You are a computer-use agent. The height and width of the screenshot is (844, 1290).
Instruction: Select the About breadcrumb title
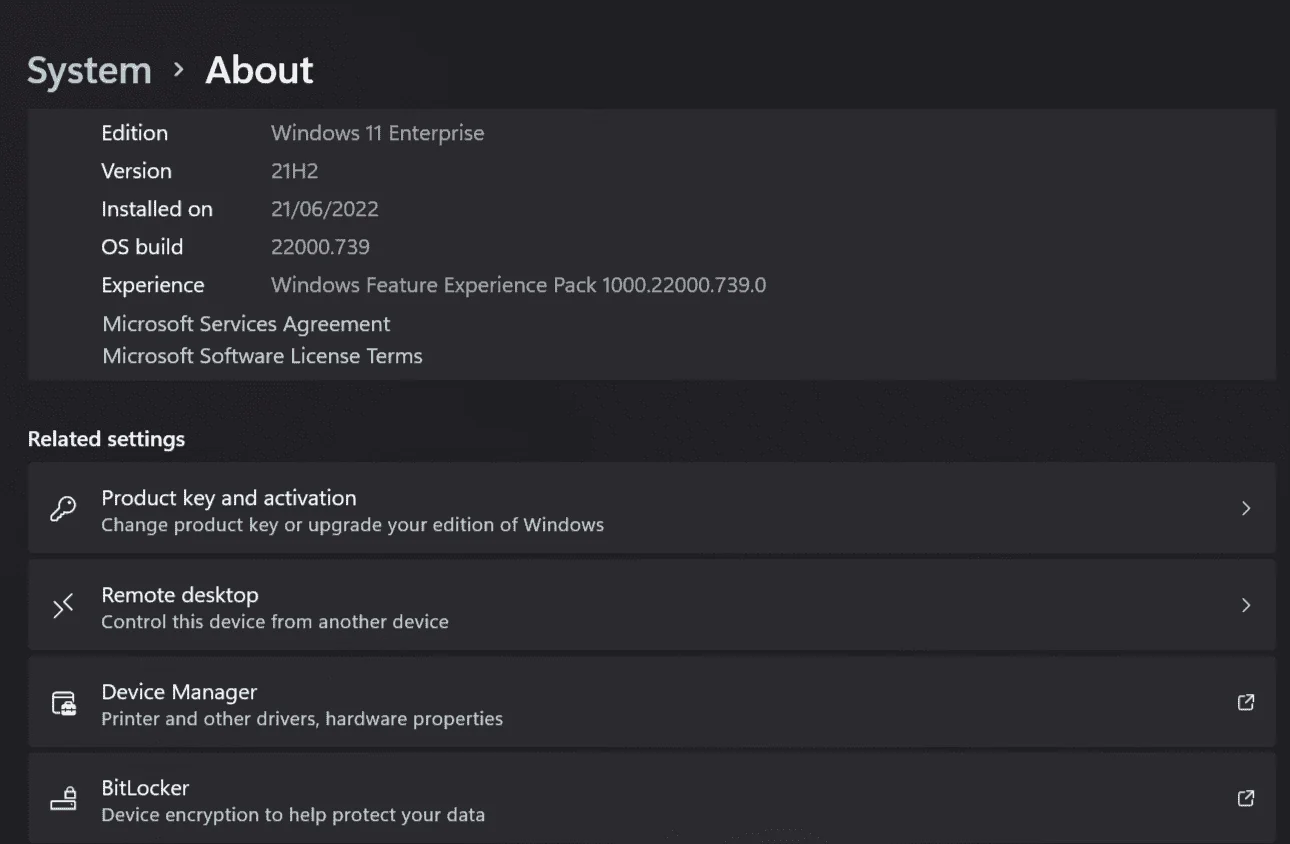click(259, 71)
